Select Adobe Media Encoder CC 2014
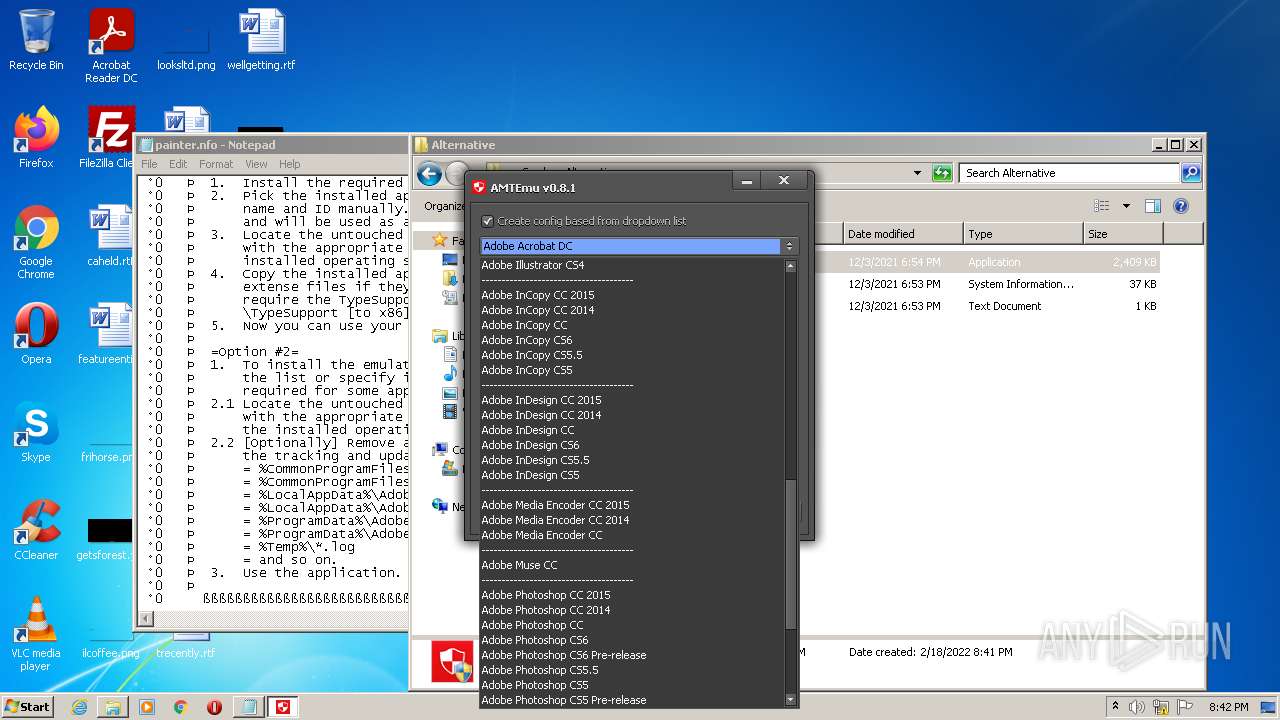Viewport: 1280px width, 720px height. (631, 520)
